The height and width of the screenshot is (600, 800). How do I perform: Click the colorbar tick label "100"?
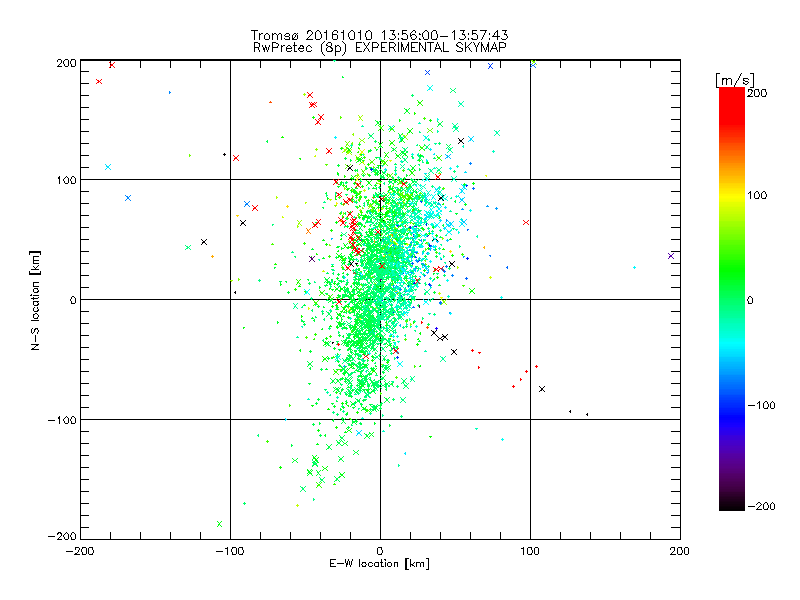(x=758, y=195)
